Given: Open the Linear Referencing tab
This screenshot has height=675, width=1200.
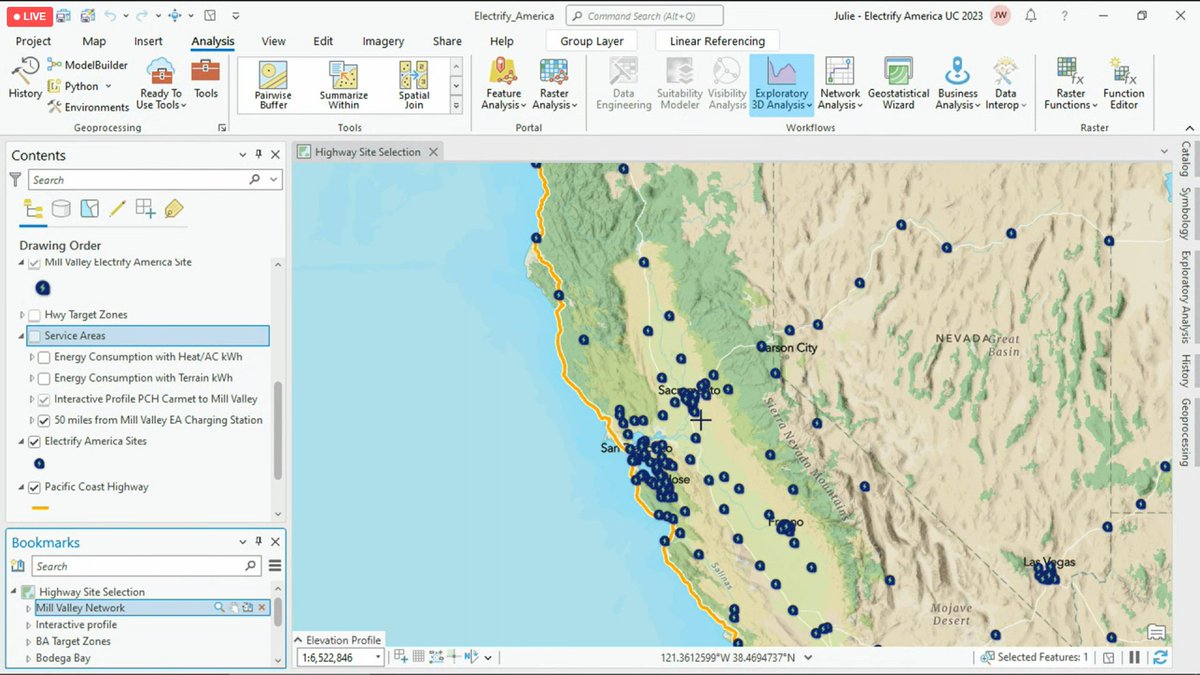Looking at the screenshot, I should pos(717,41).
